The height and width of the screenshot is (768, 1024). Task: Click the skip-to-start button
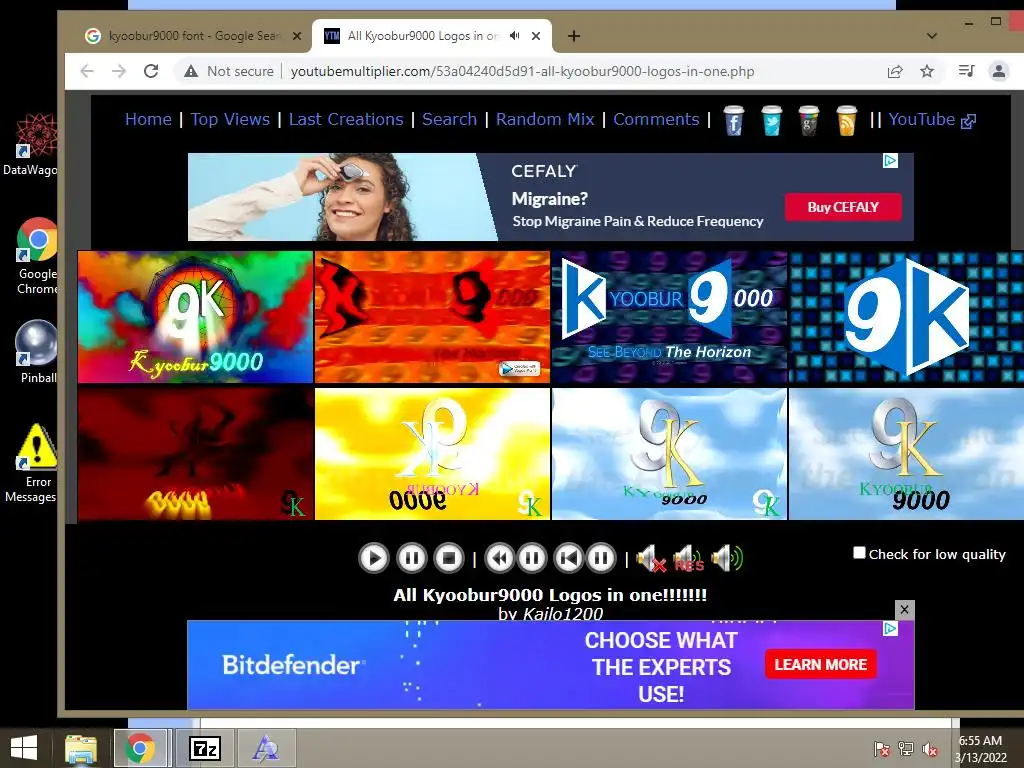(568, 558)
